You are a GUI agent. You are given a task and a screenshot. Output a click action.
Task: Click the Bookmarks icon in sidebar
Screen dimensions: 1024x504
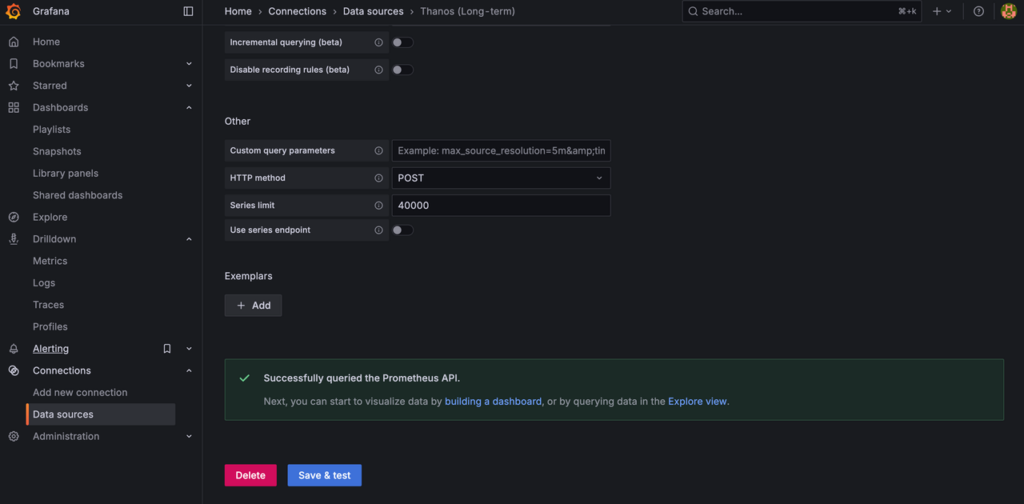point(13,63)
